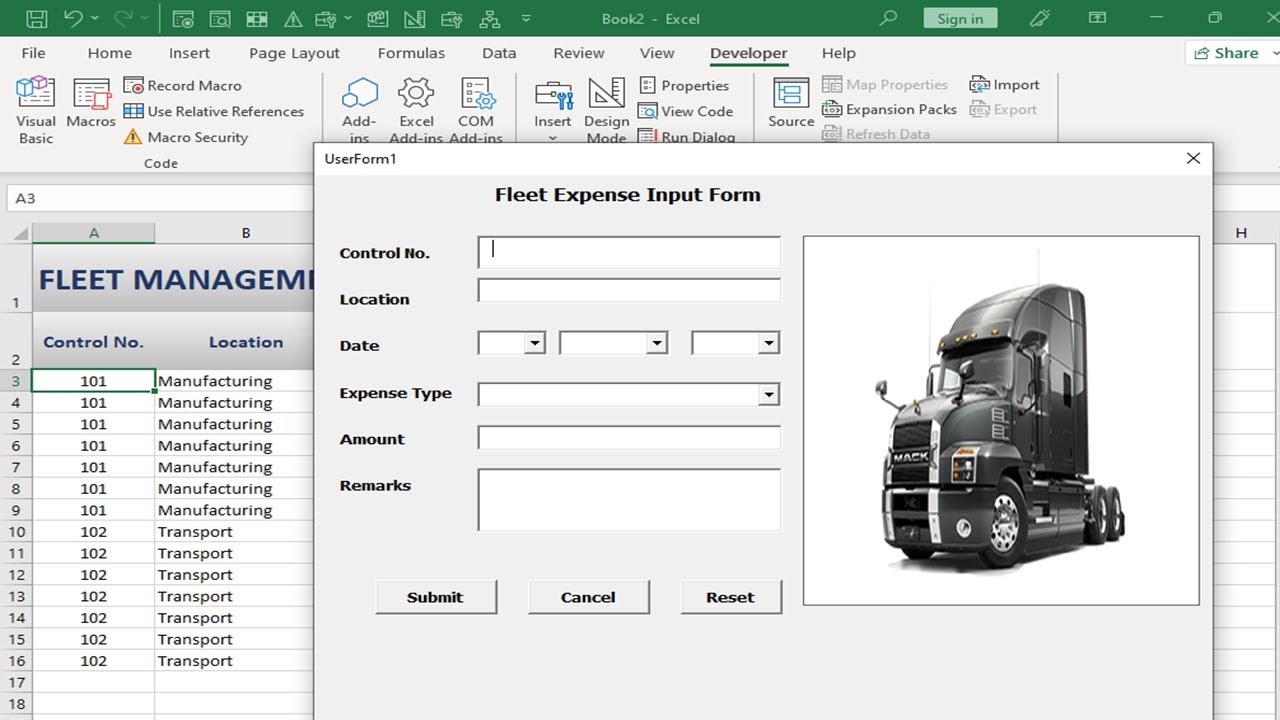The image size is (1280, 720).
Task: Click the Control No. text field in the form
Action: tap(629, 252)
